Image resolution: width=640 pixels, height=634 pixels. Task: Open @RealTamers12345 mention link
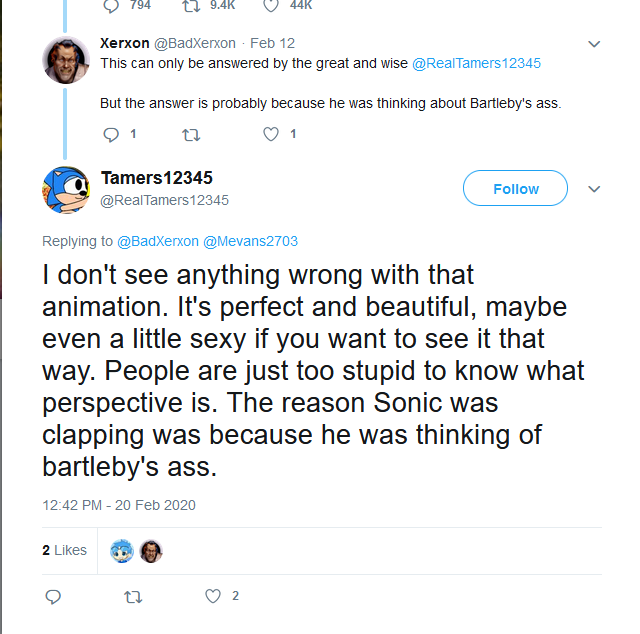click(476, 63)
